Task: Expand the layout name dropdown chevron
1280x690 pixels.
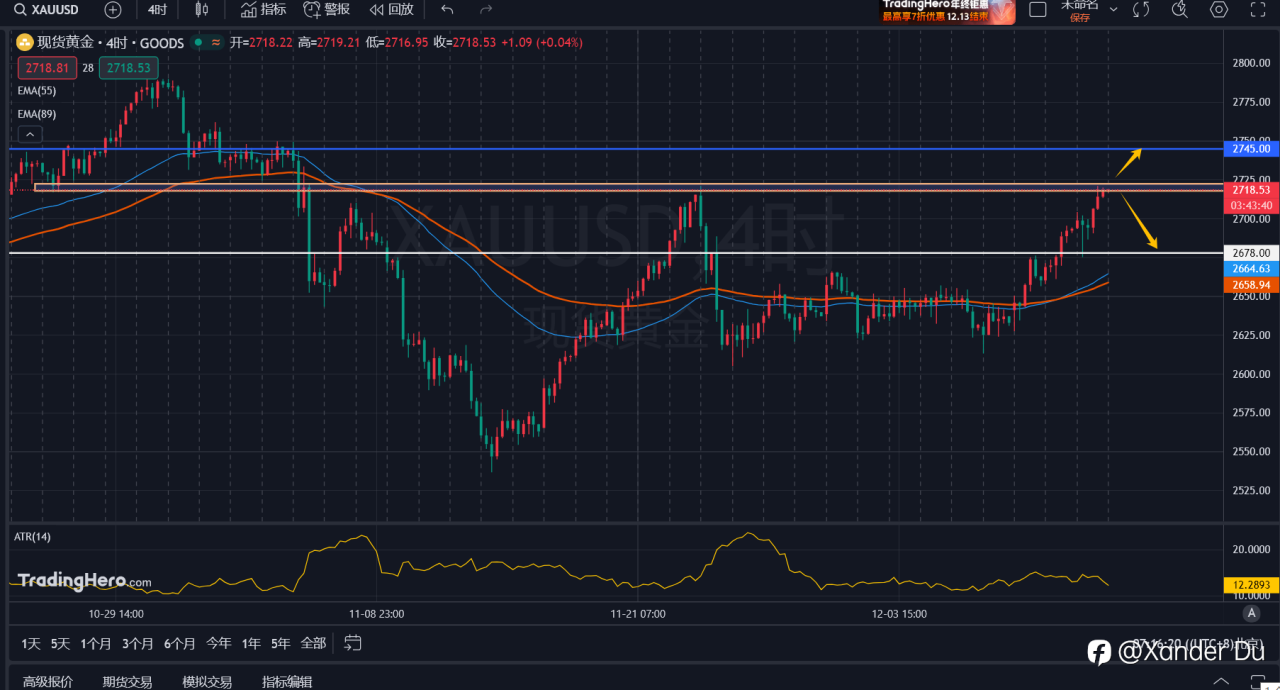Action: [1114, 10]
